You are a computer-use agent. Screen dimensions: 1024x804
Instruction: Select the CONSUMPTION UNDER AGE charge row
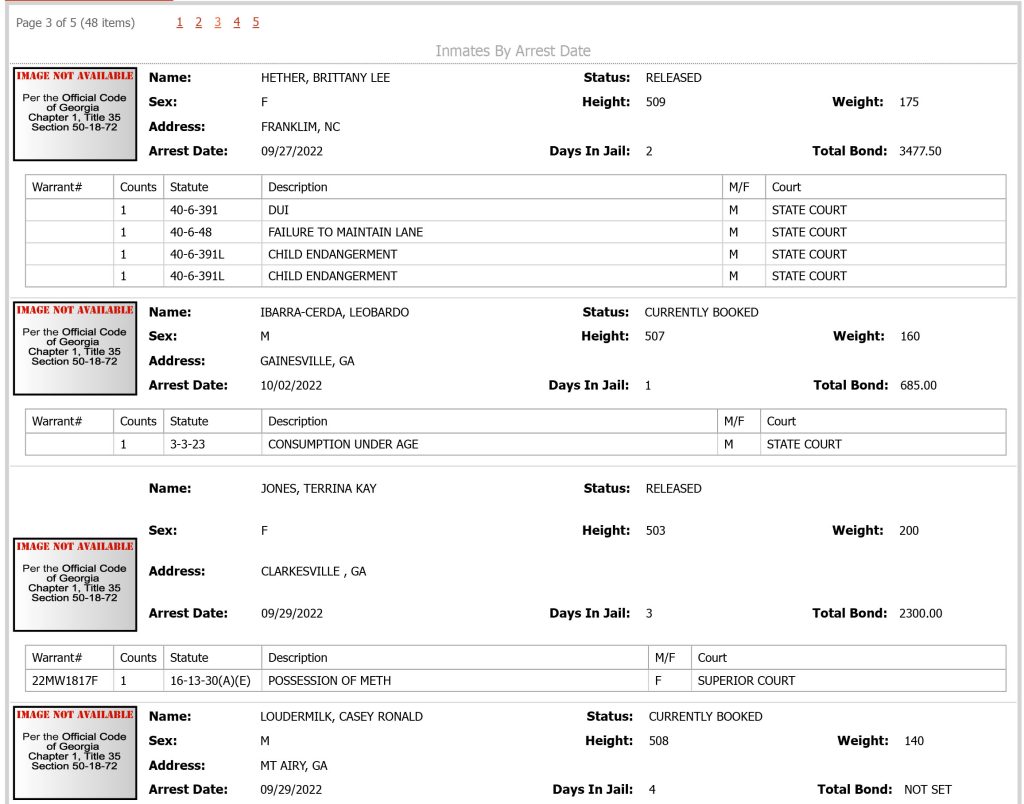(x=515, y=444)
